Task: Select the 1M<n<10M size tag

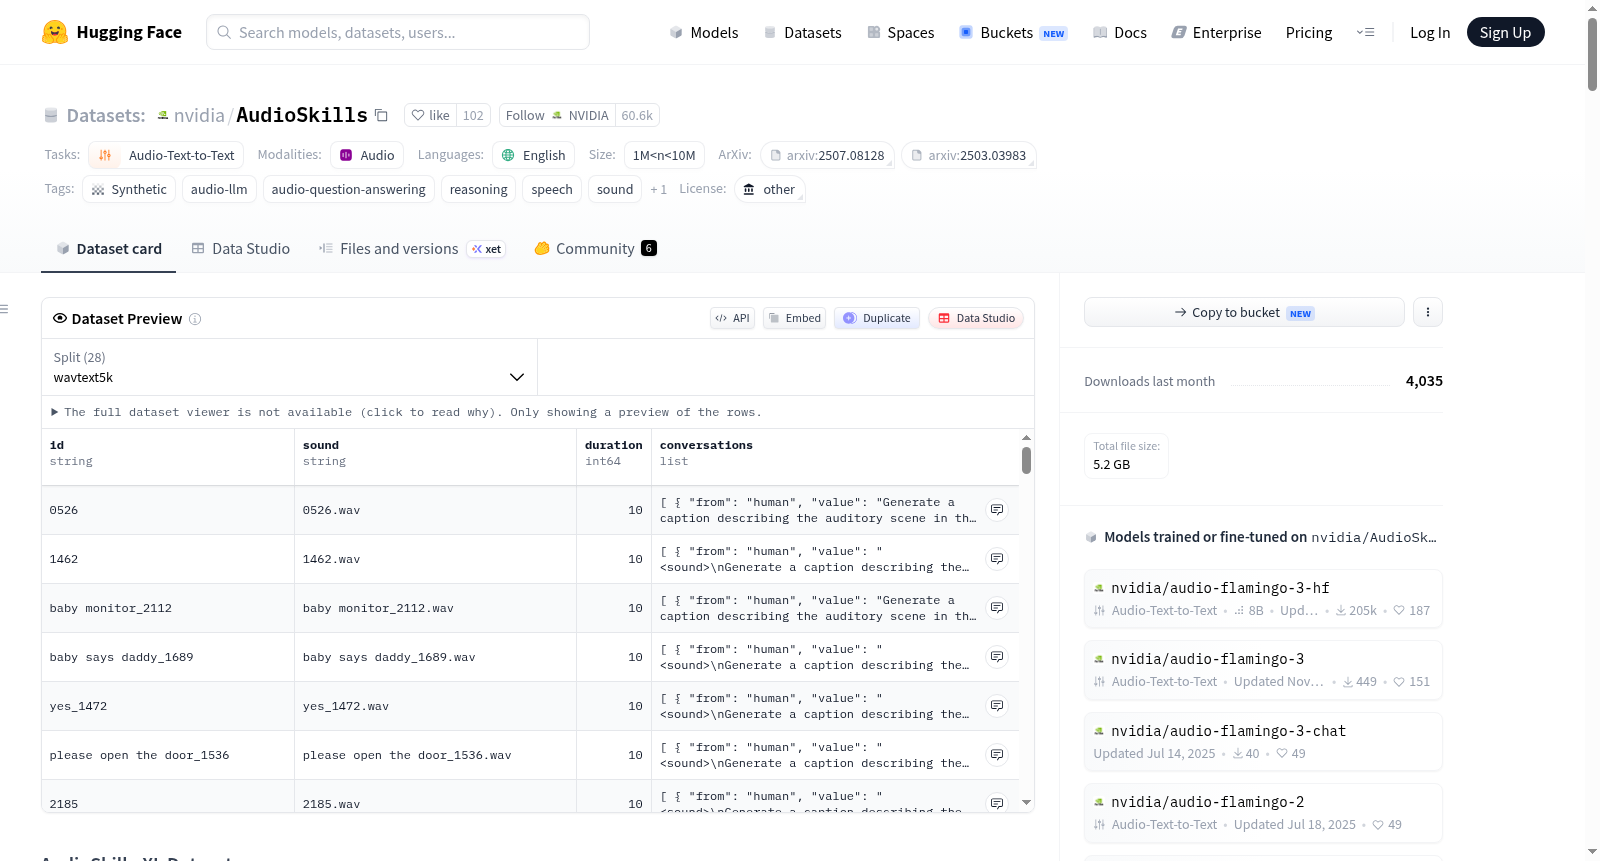Action: (x=664, y=155)
